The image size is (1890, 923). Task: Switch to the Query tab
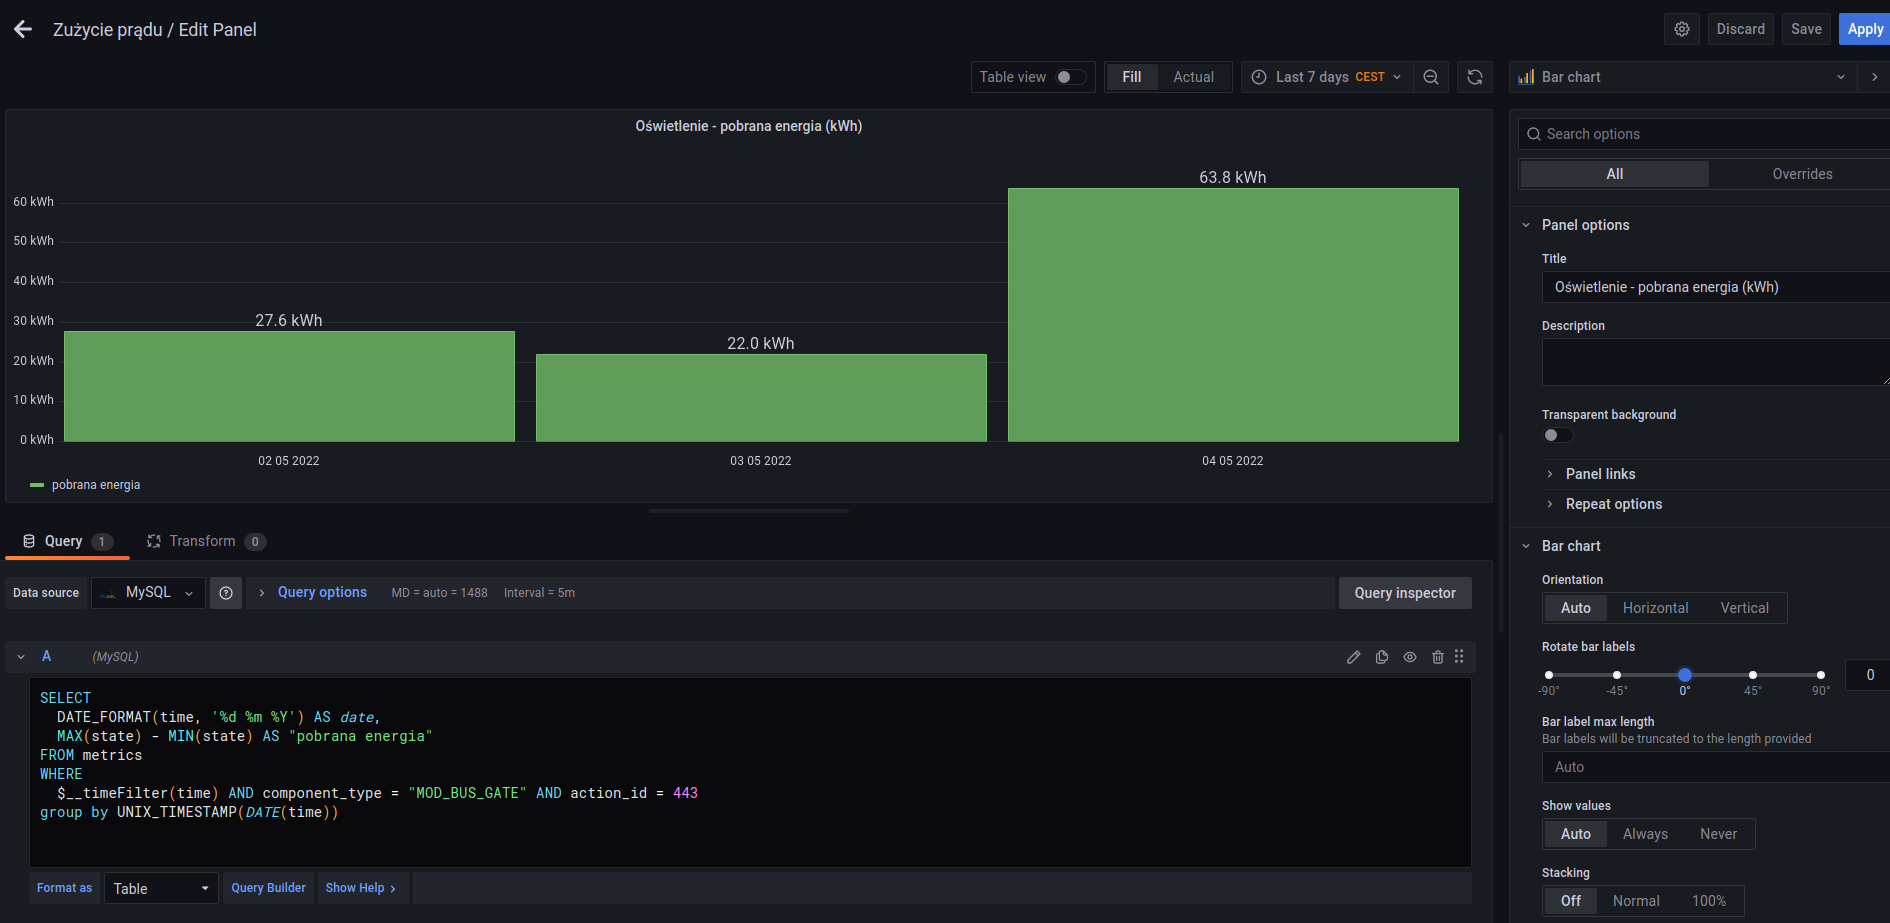67,541
